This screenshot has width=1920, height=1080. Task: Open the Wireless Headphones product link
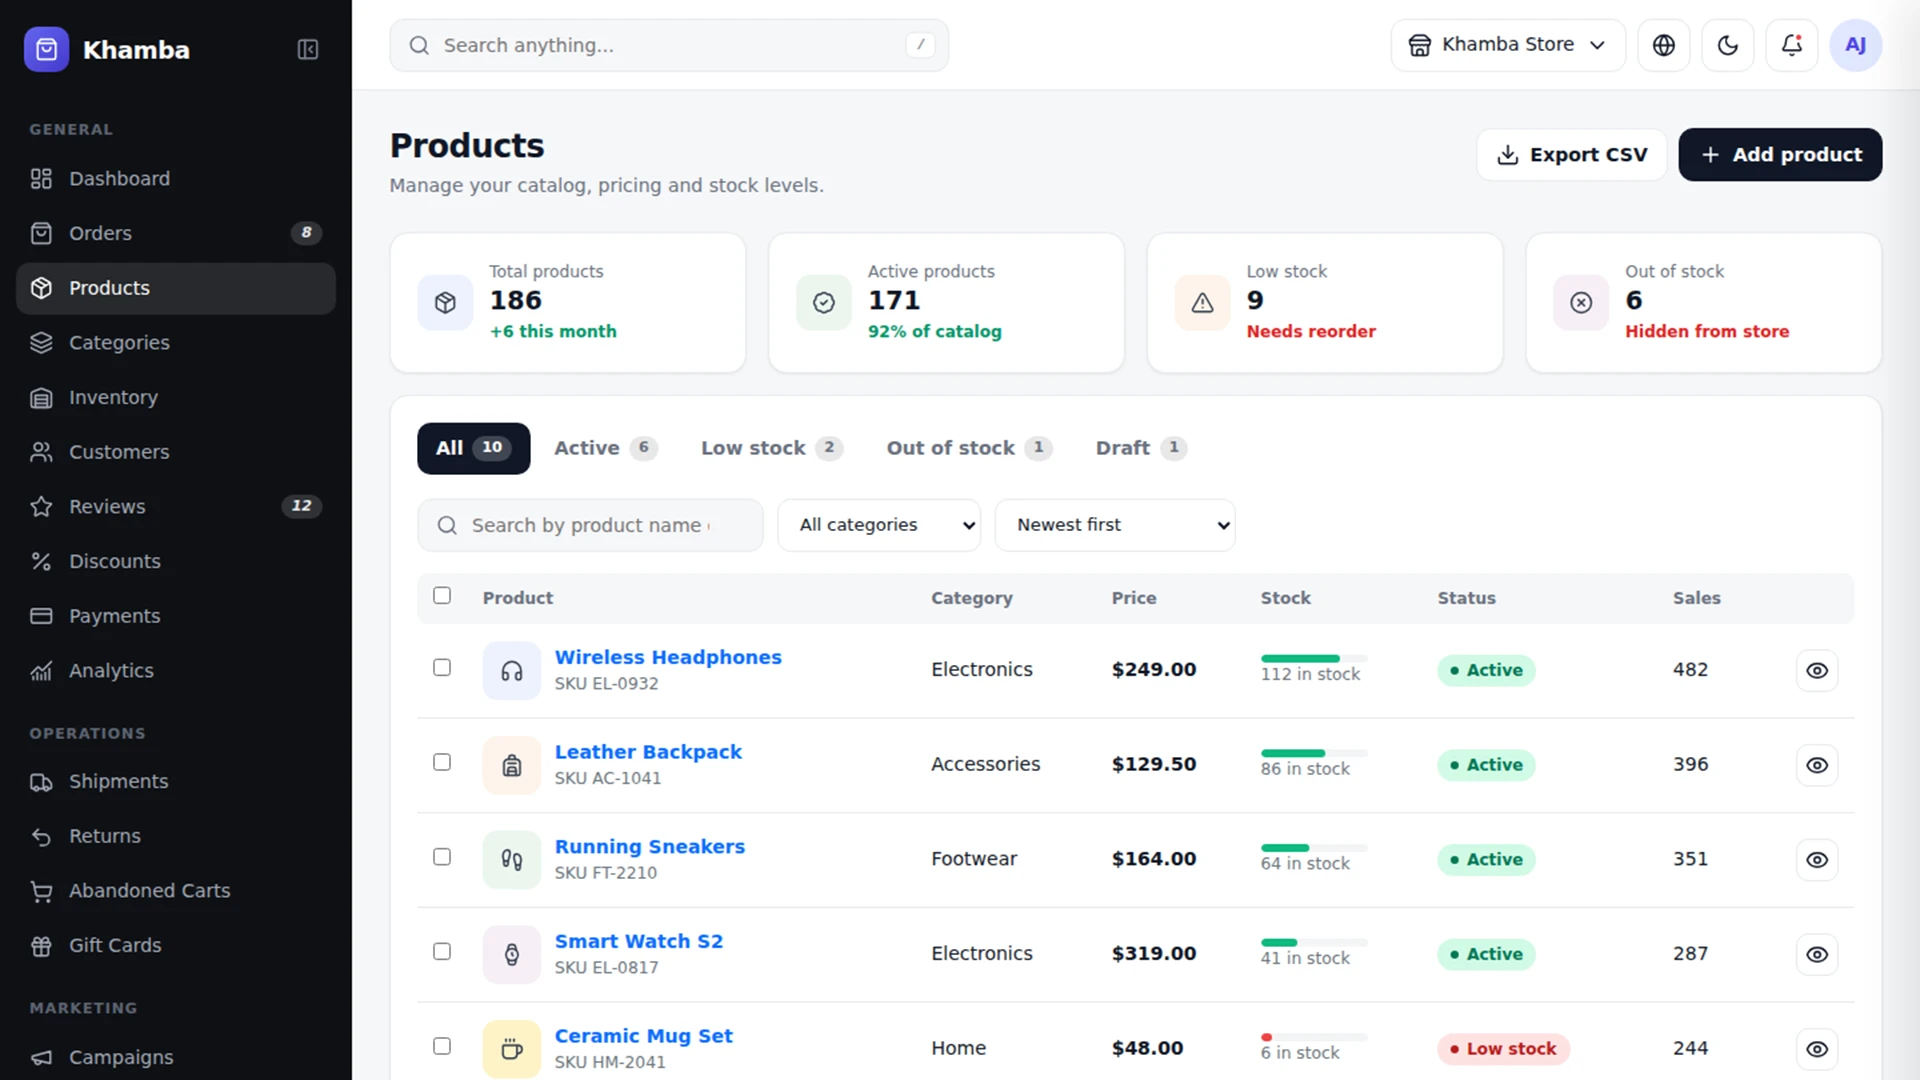coord(668,657)
